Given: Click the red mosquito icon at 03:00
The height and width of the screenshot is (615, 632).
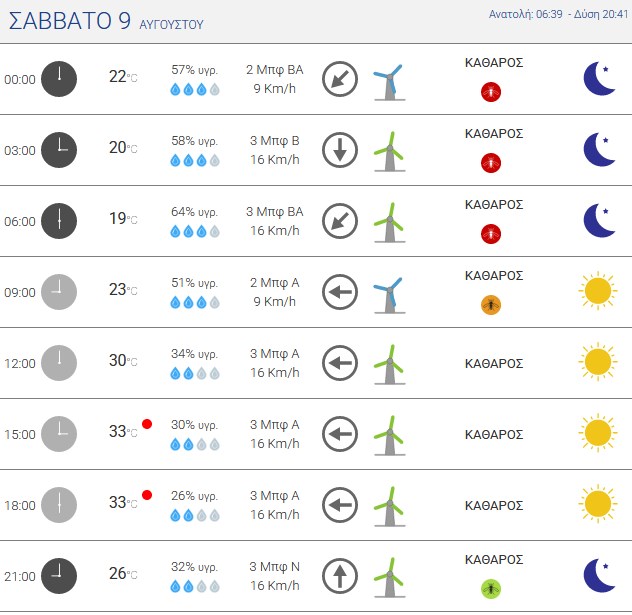Looking at the screenshot, I should [491, 163].
